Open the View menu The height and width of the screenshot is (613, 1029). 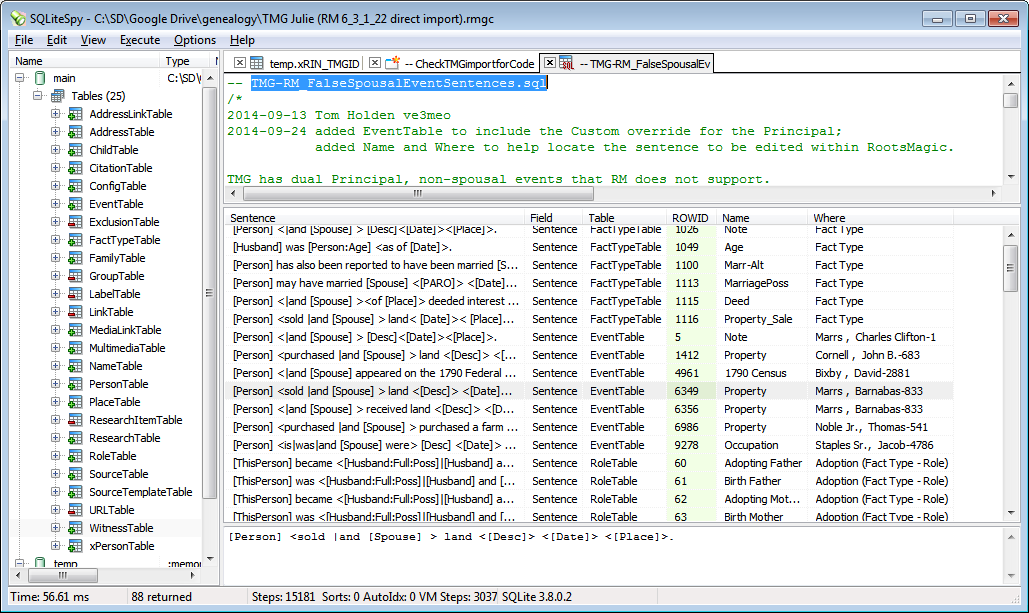(93, 40)
